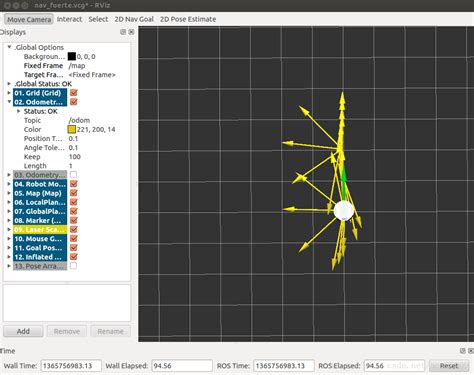Click the white robot marker in view
This screenshot has width=474, height=375.
point(343,211)
